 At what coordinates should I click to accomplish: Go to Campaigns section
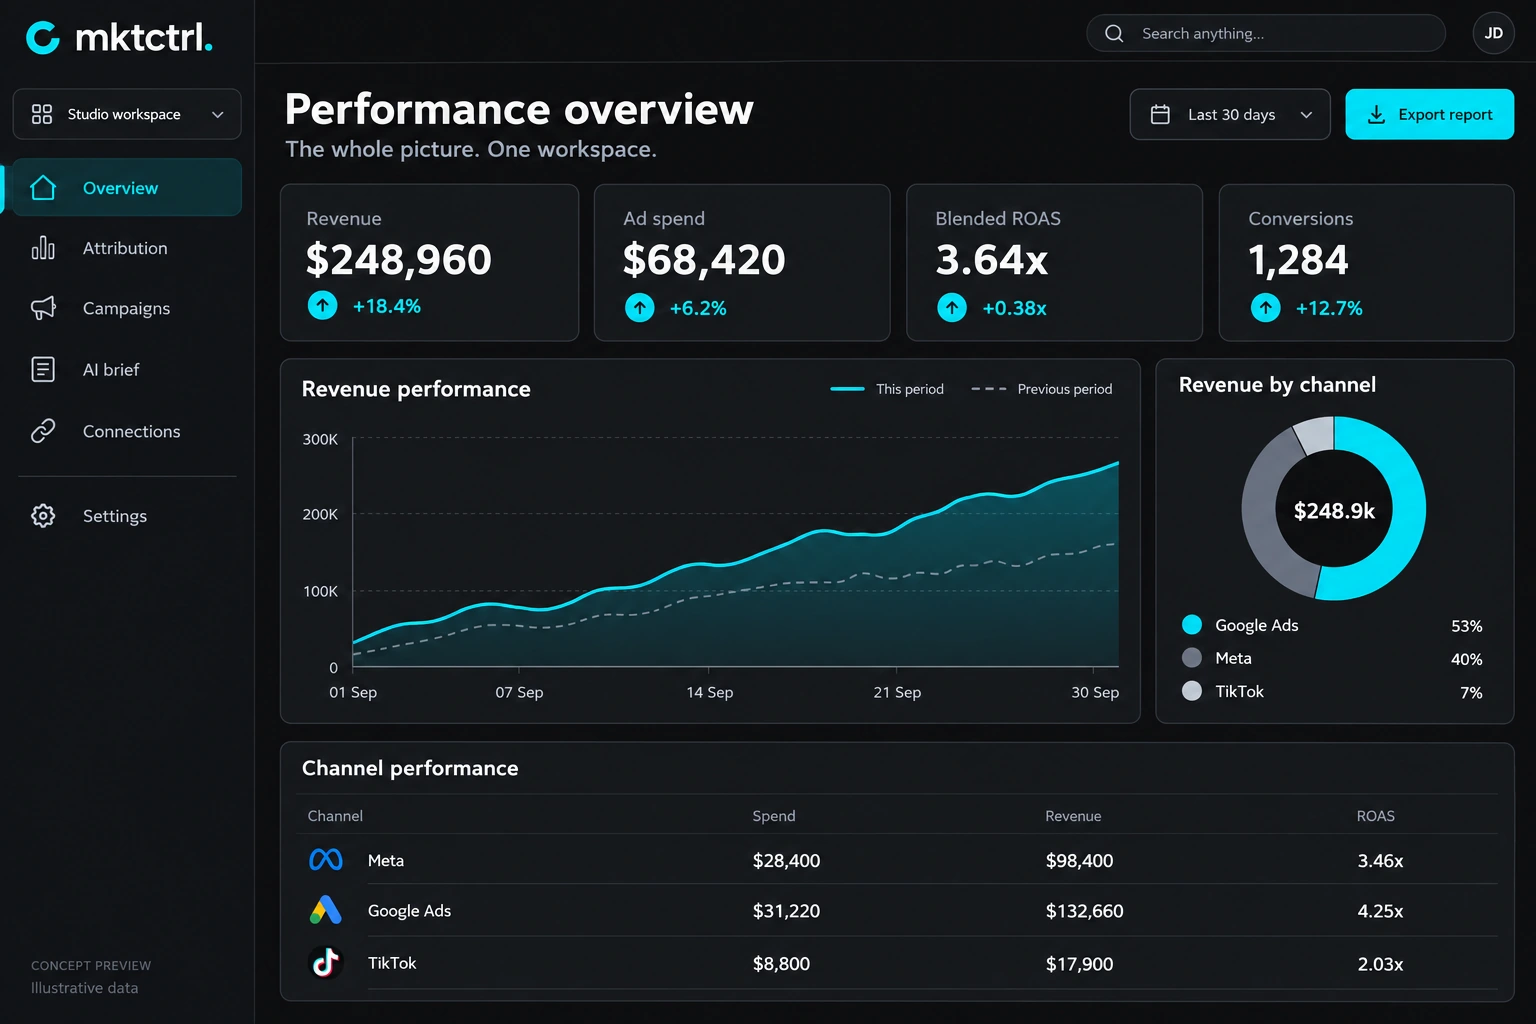[x=126, y=308]
